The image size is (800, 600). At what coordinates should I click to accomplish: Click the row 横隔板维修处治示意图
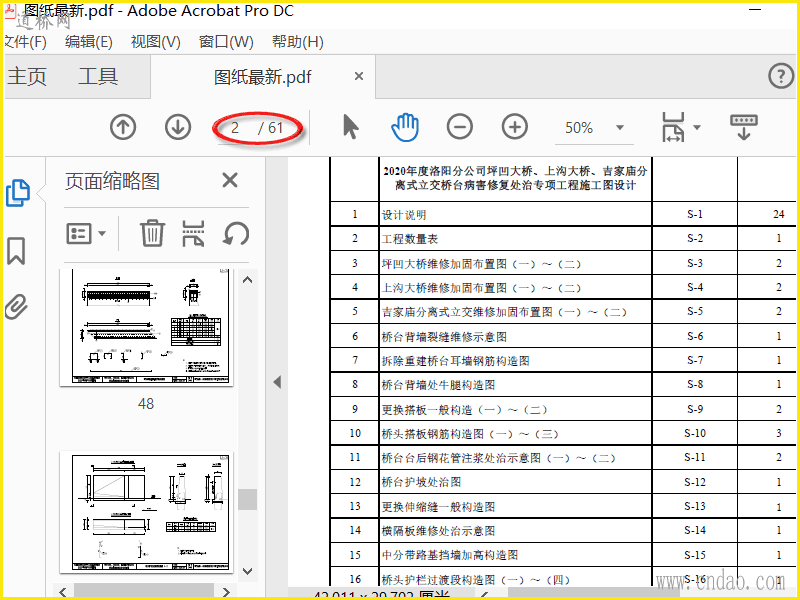(563, 531)
